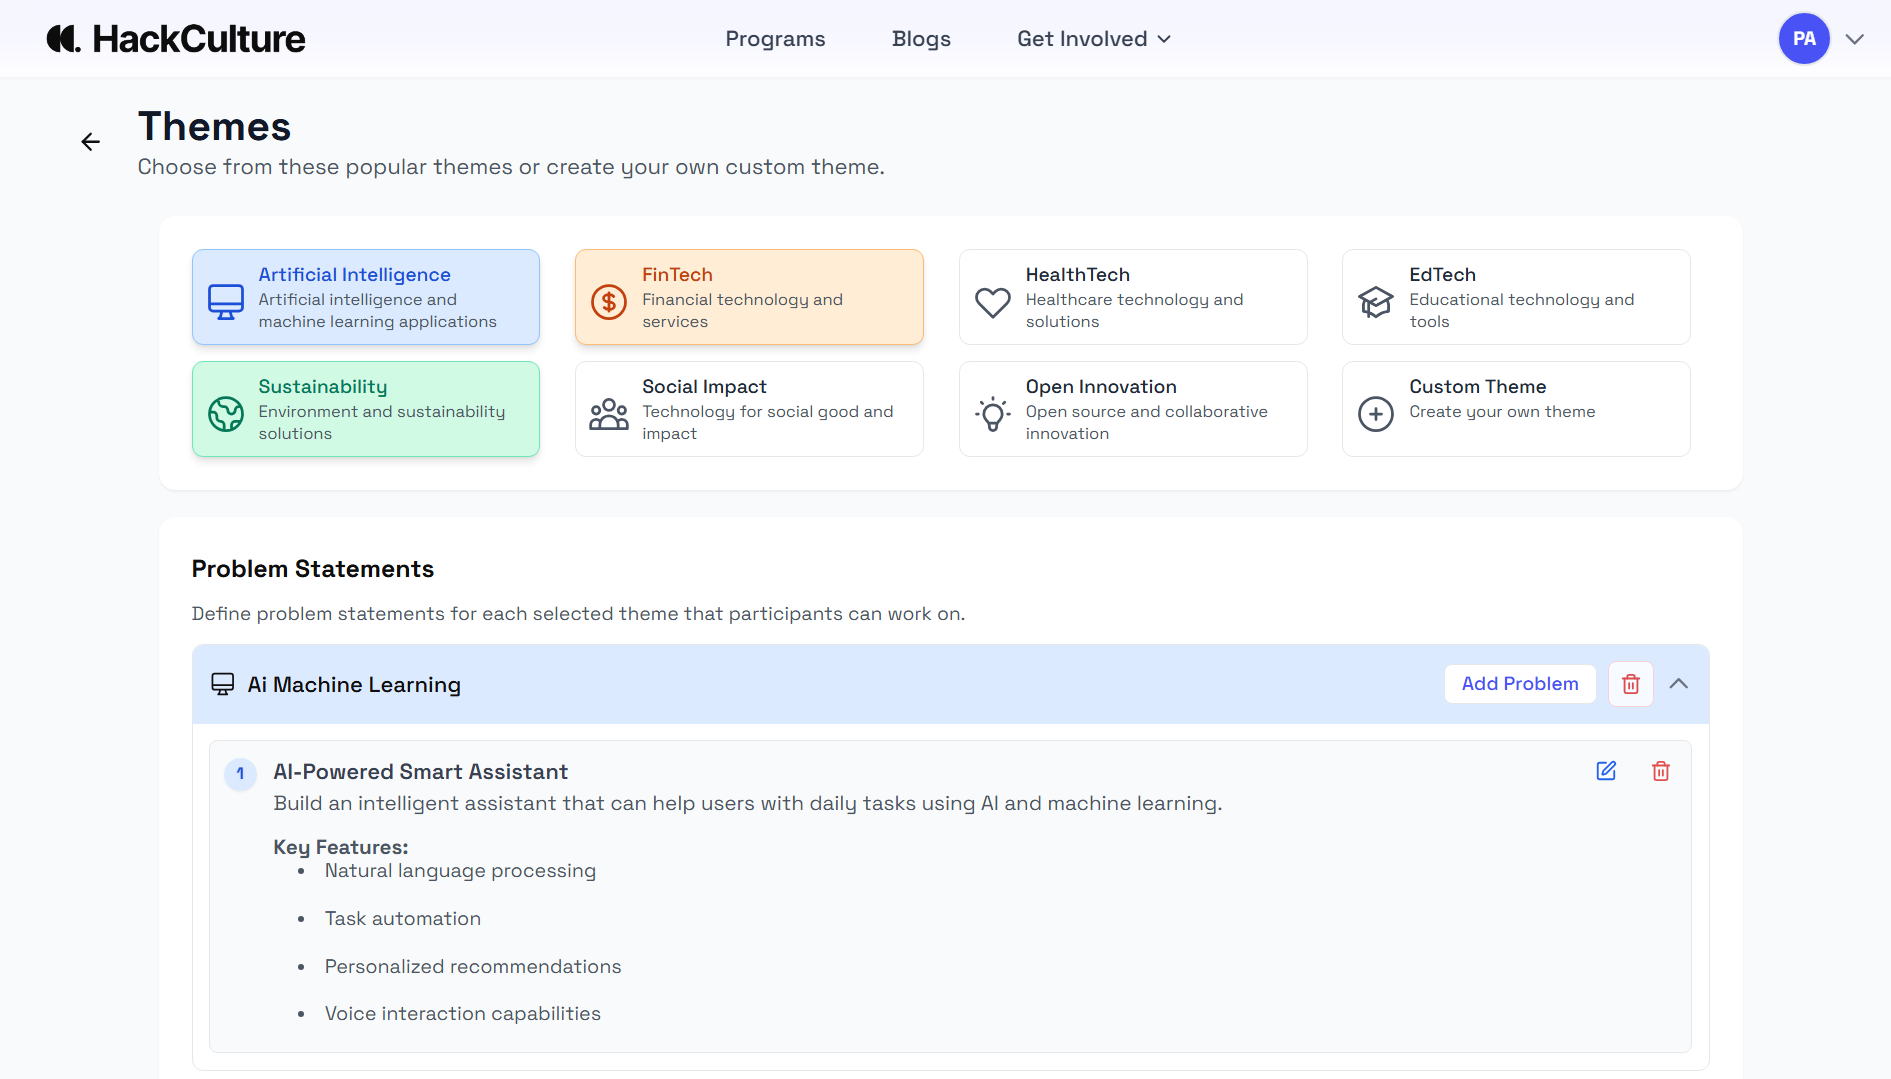Select the EdTech theme card
Viewport: 1891px width, 1079px height.
(x=1515, y=297)
